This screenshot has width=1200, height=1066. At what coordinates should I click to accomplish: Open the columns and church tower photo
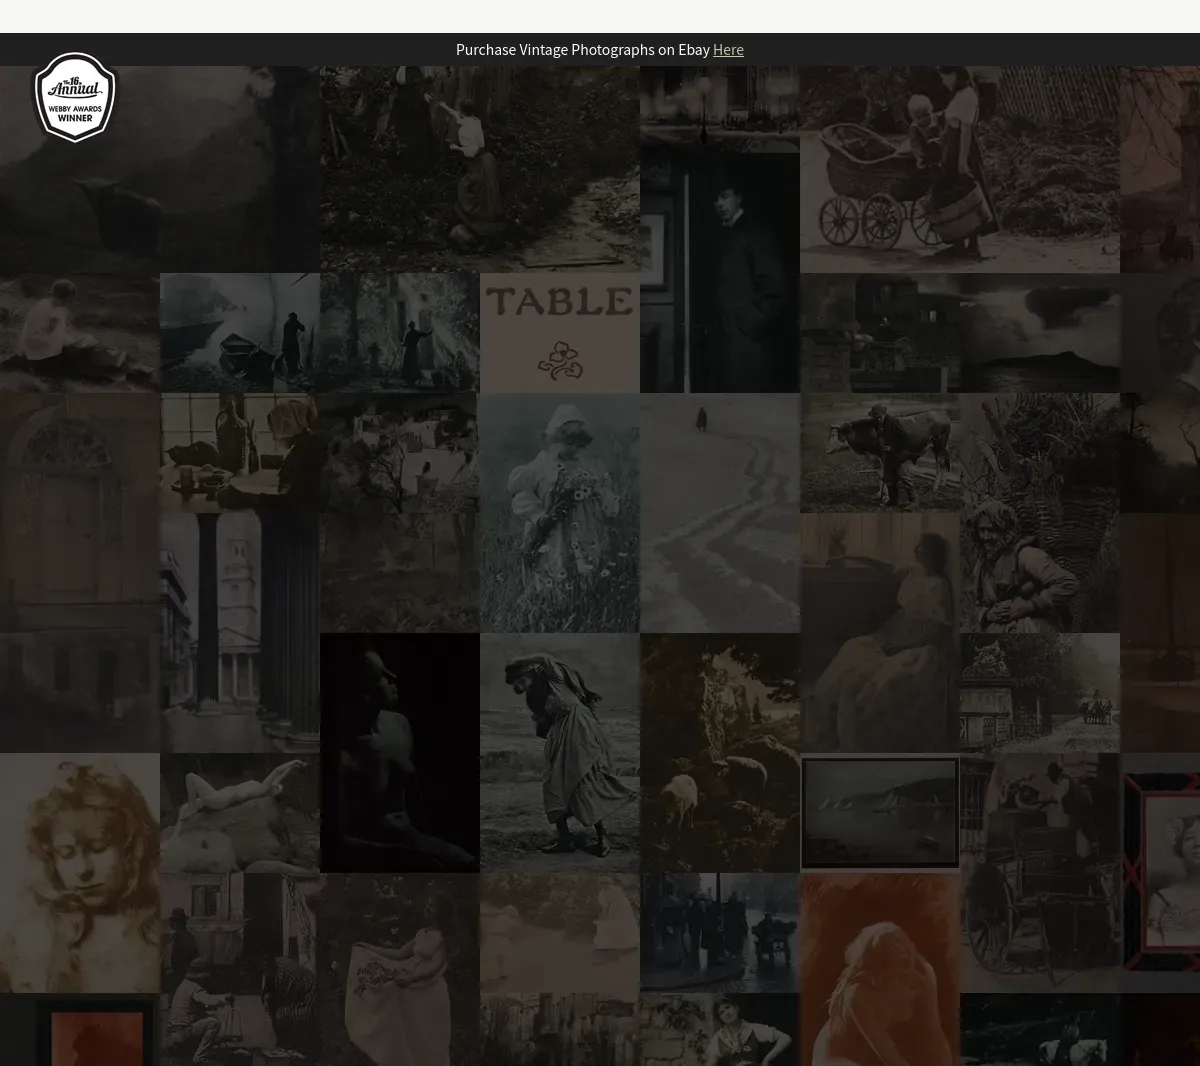pos(240,633)
